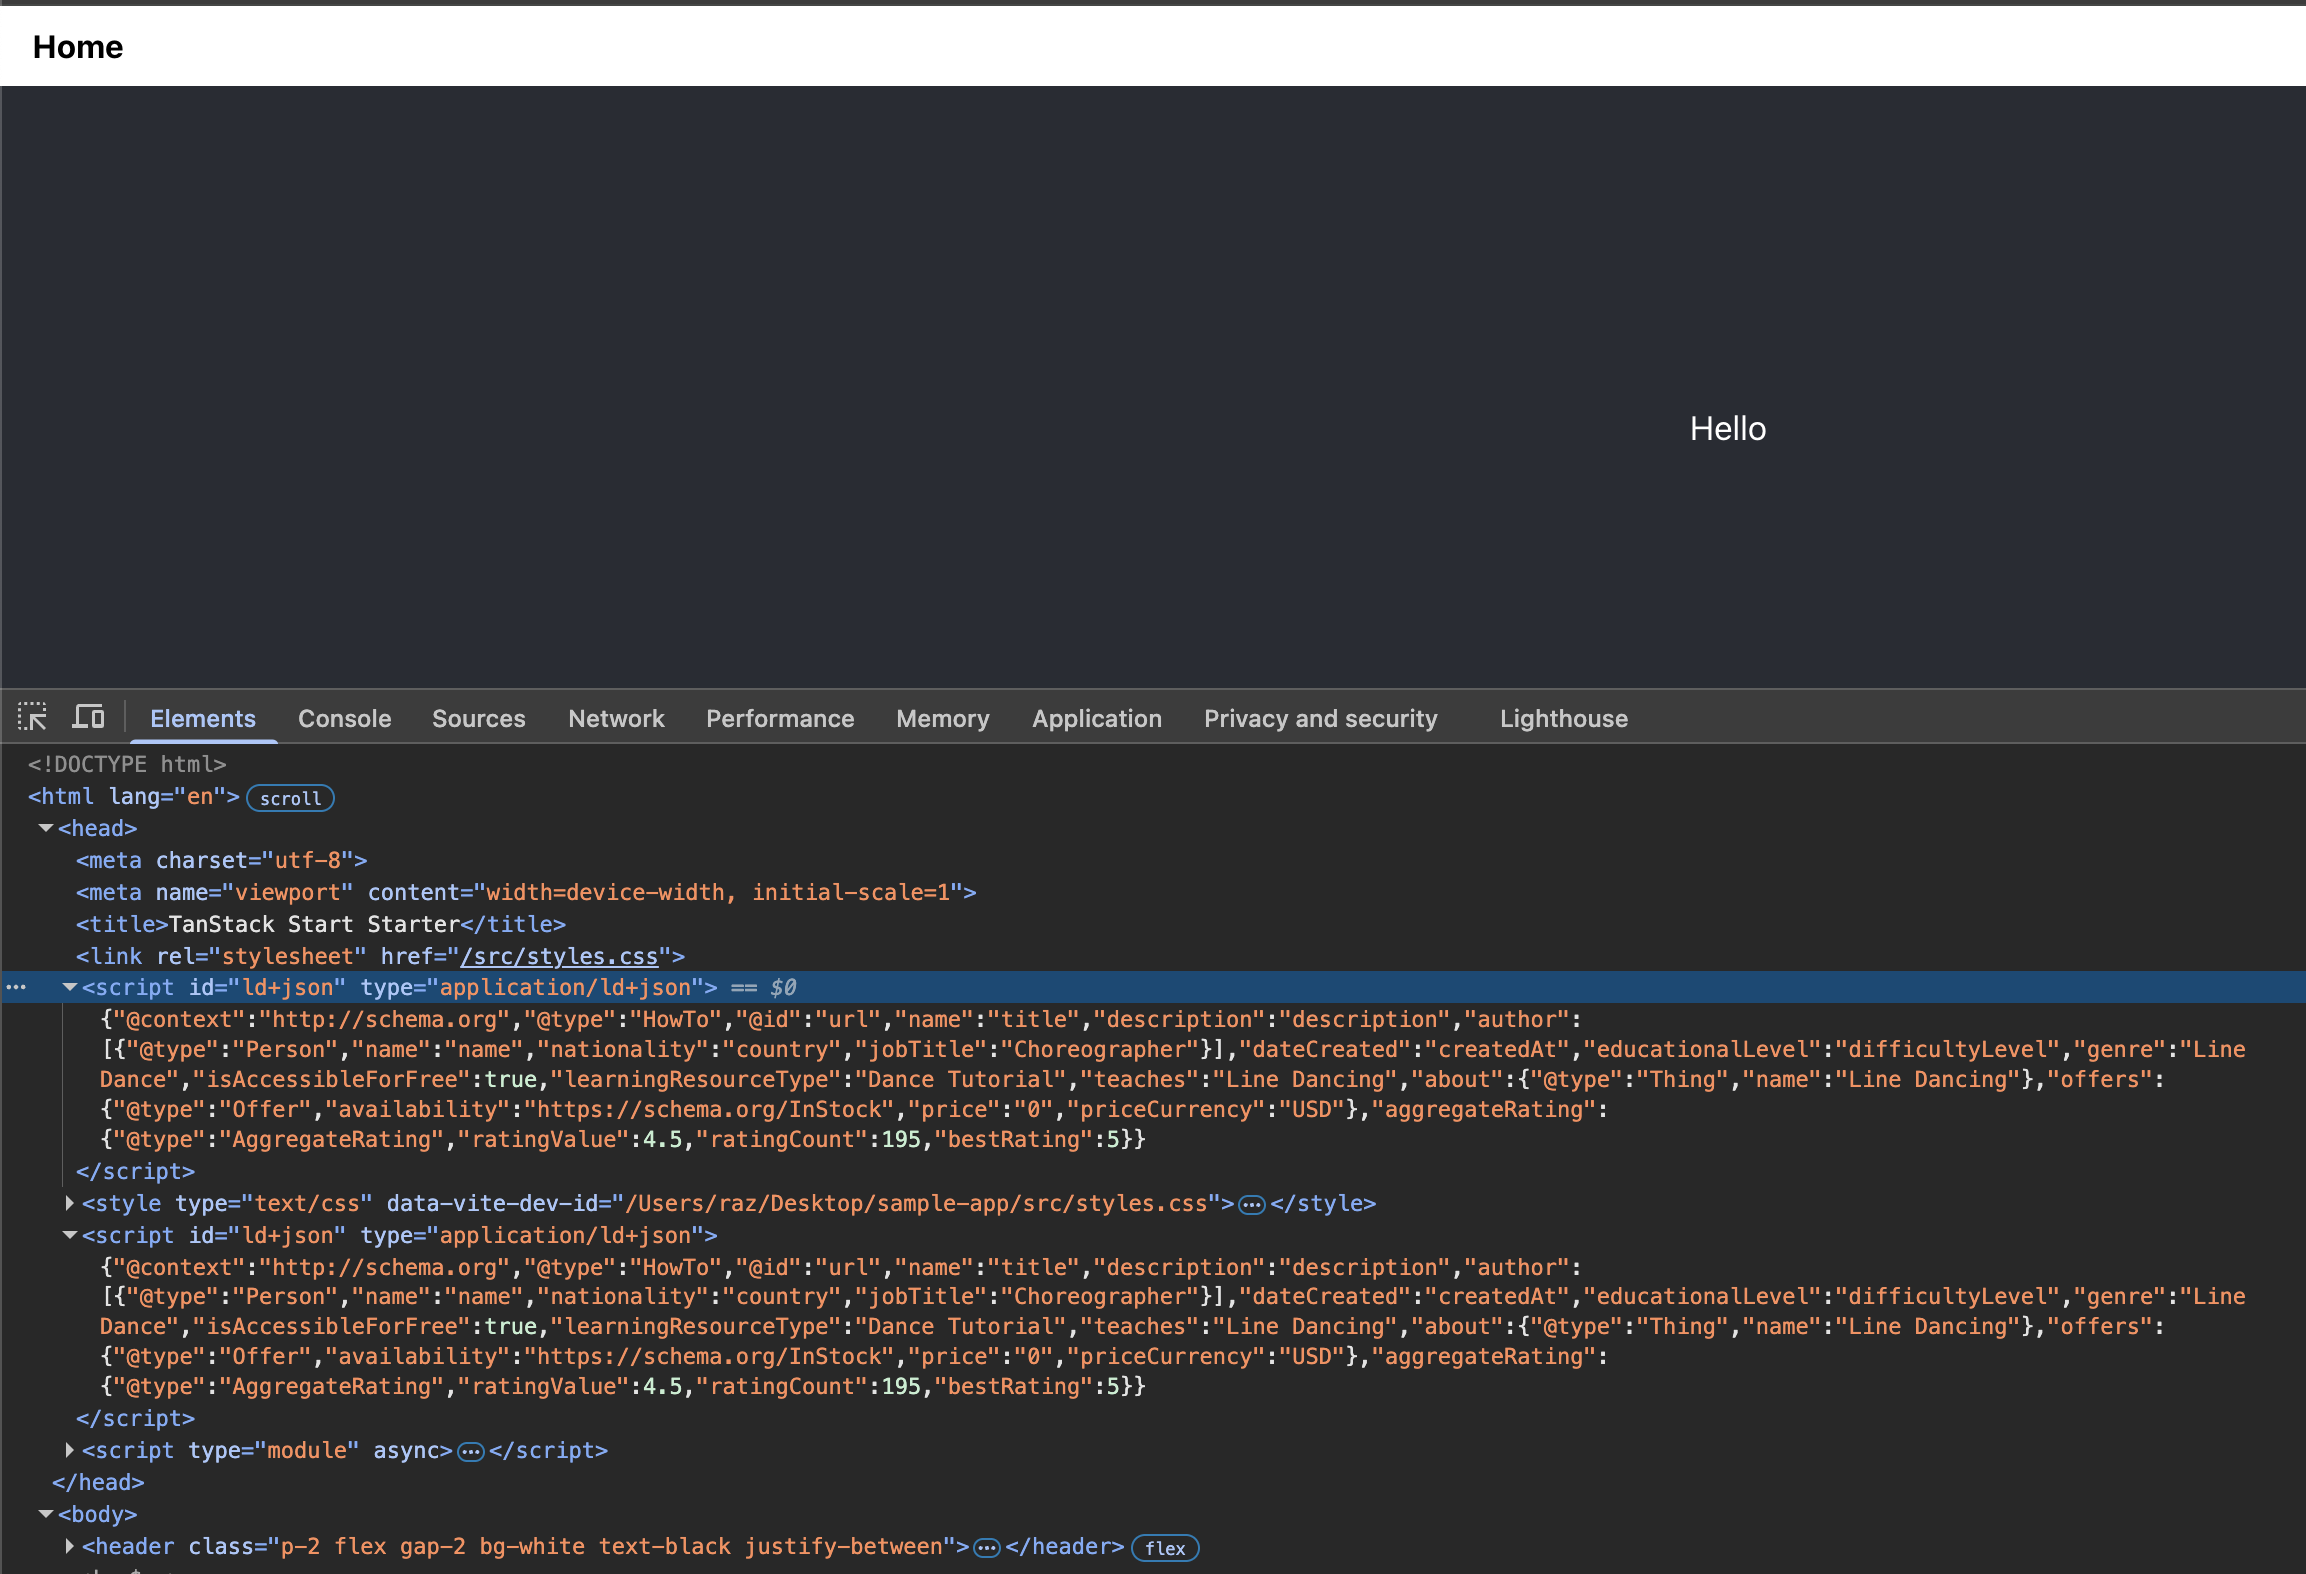Click the second script's JSON text content
This screenshot has width=2306, height=1574.
pos(1172,1326)
